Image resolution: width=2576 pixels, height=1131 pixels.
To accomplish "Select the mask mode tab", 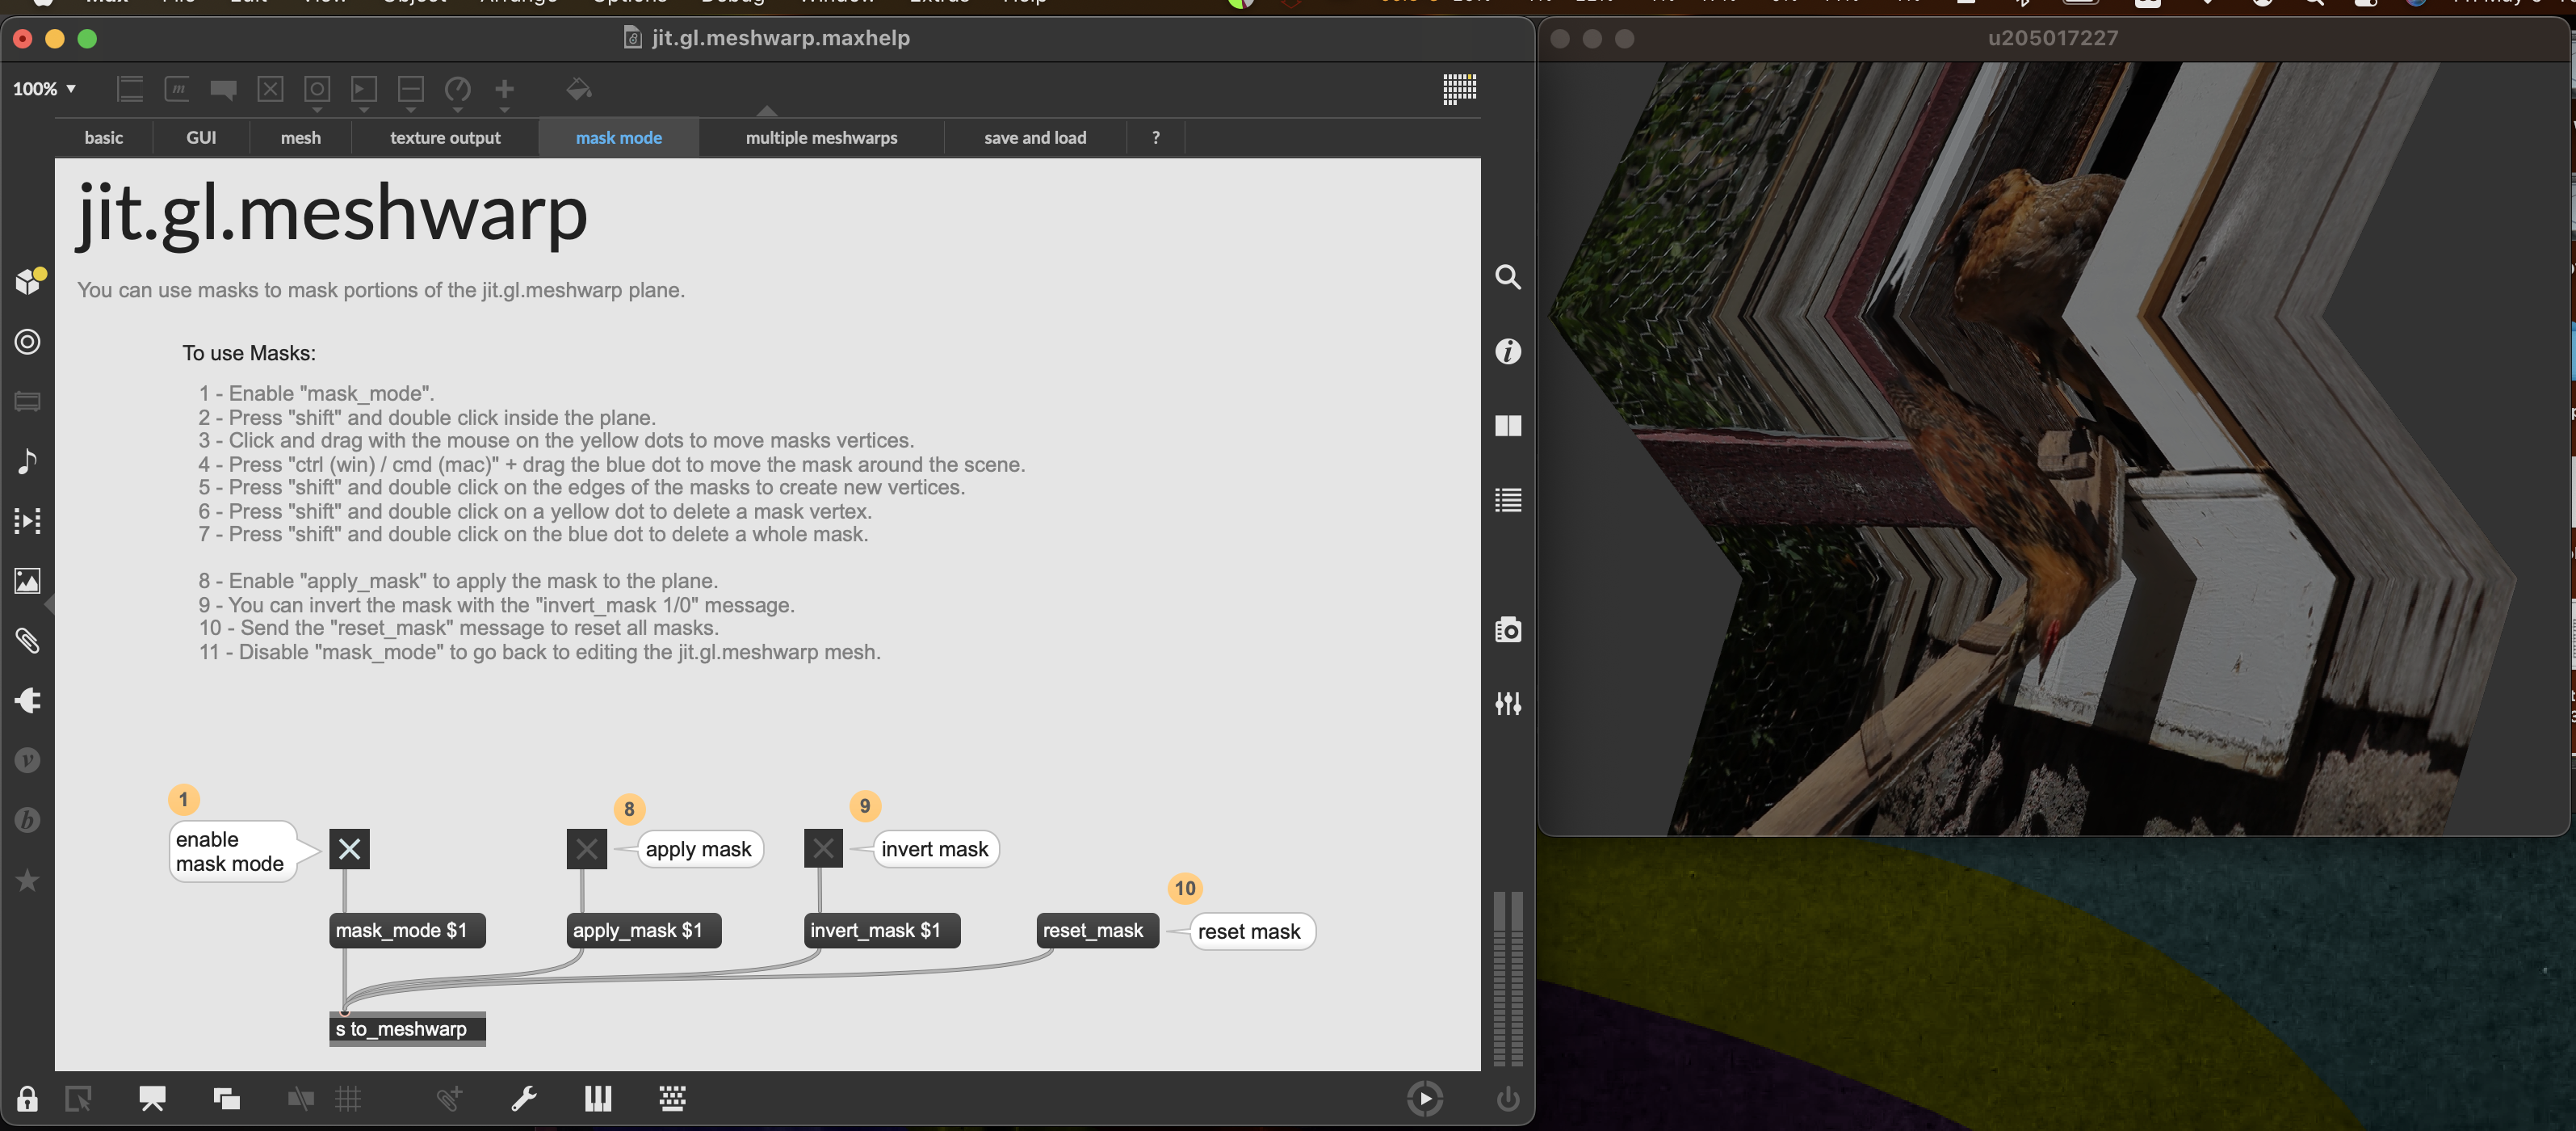I will tap(619, 138).
